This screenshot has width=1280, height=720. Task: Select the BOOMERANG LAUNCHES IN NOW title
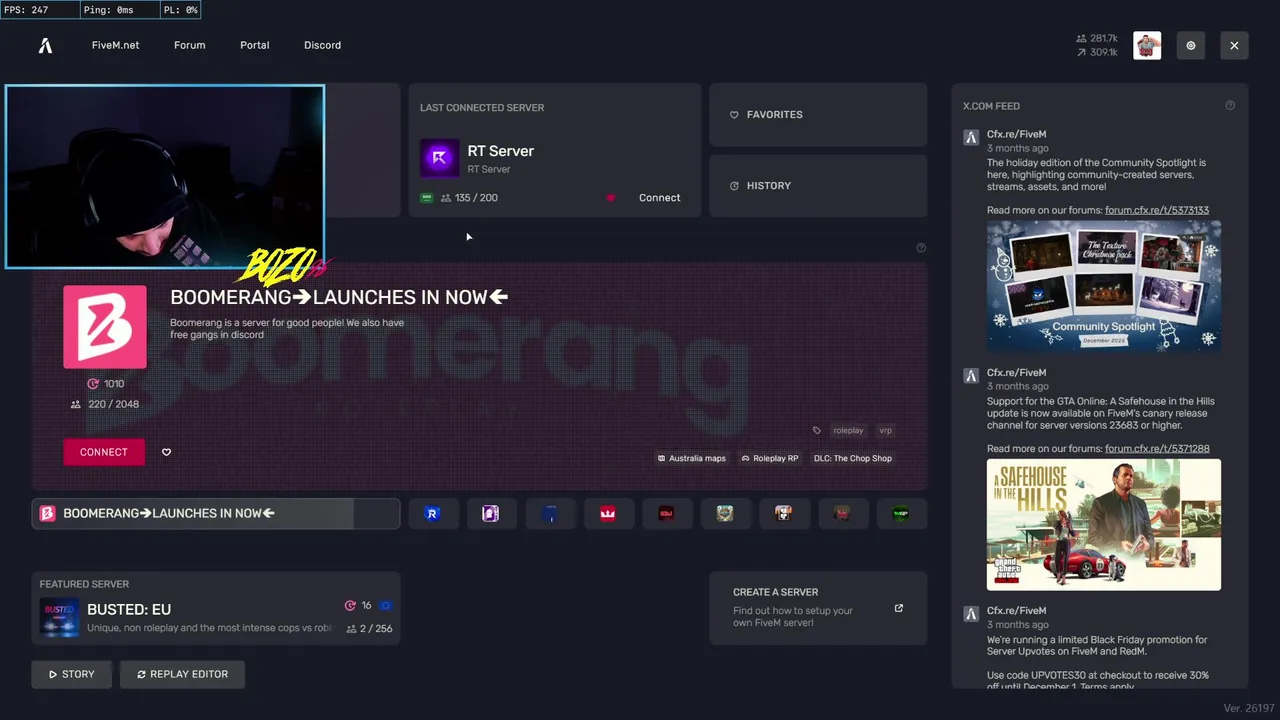tap(339, 297)
